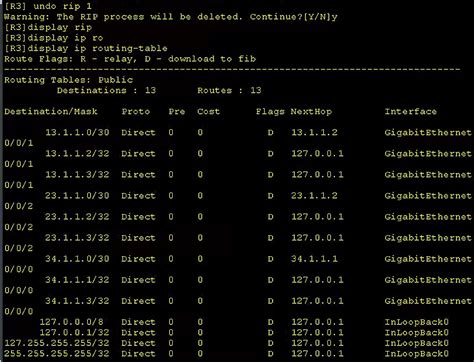Click next hop 13.1.1.2 in first route

pos(314,132)
